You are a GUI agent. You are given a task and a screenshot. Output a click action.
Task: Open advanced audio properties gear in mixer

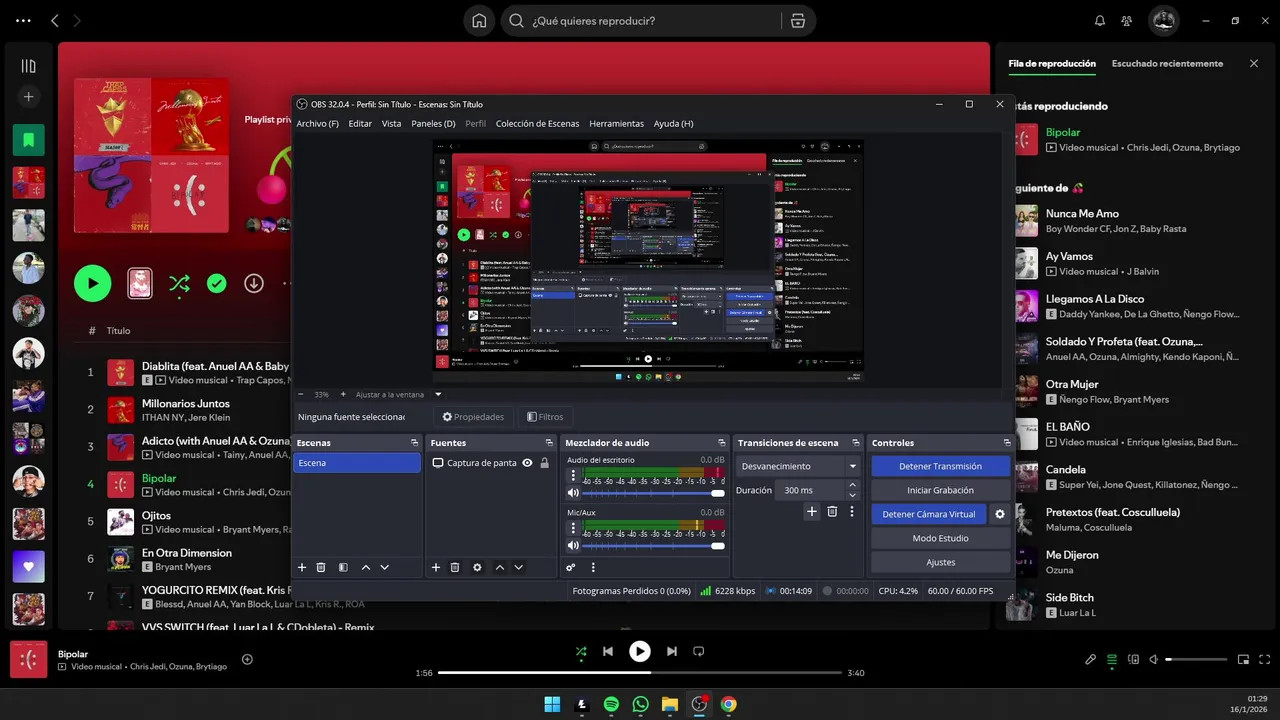coord(571,567)
